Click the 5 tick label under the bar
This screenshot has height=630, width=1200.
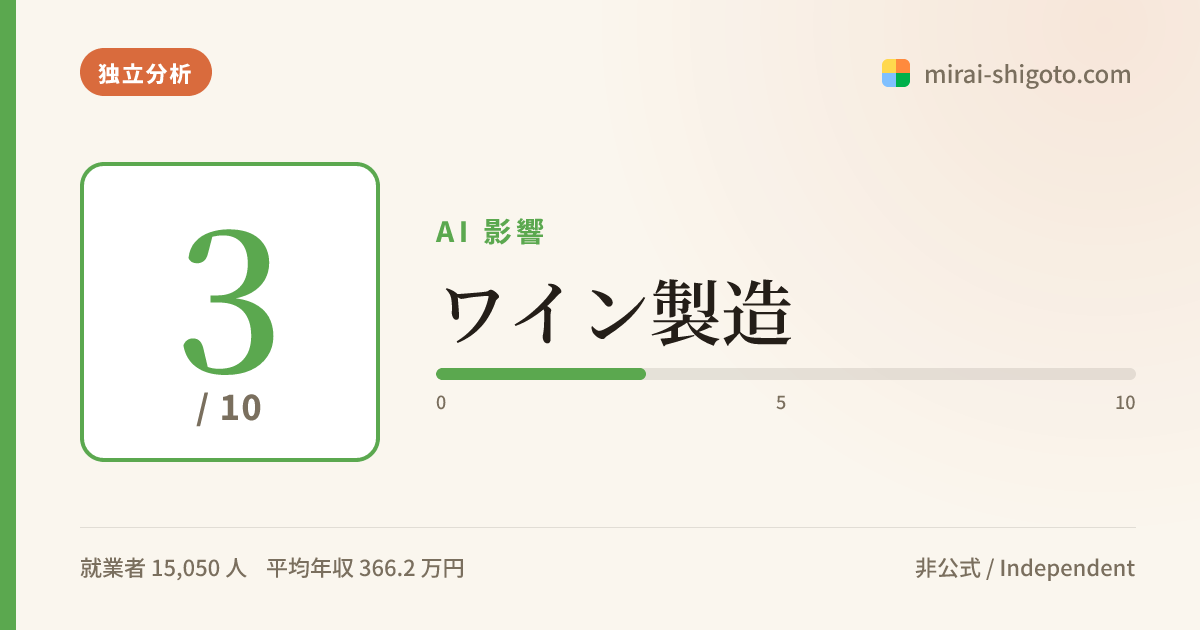pos(781,403)
